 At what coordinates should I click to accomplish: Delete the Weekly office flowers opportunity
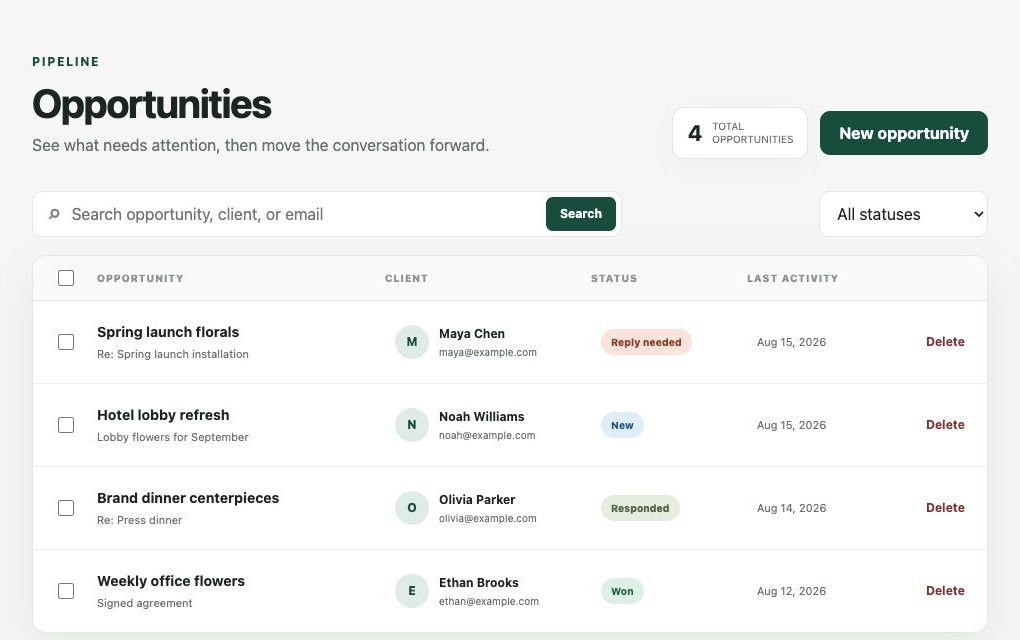pyautogui.click(x=945, y=591)
